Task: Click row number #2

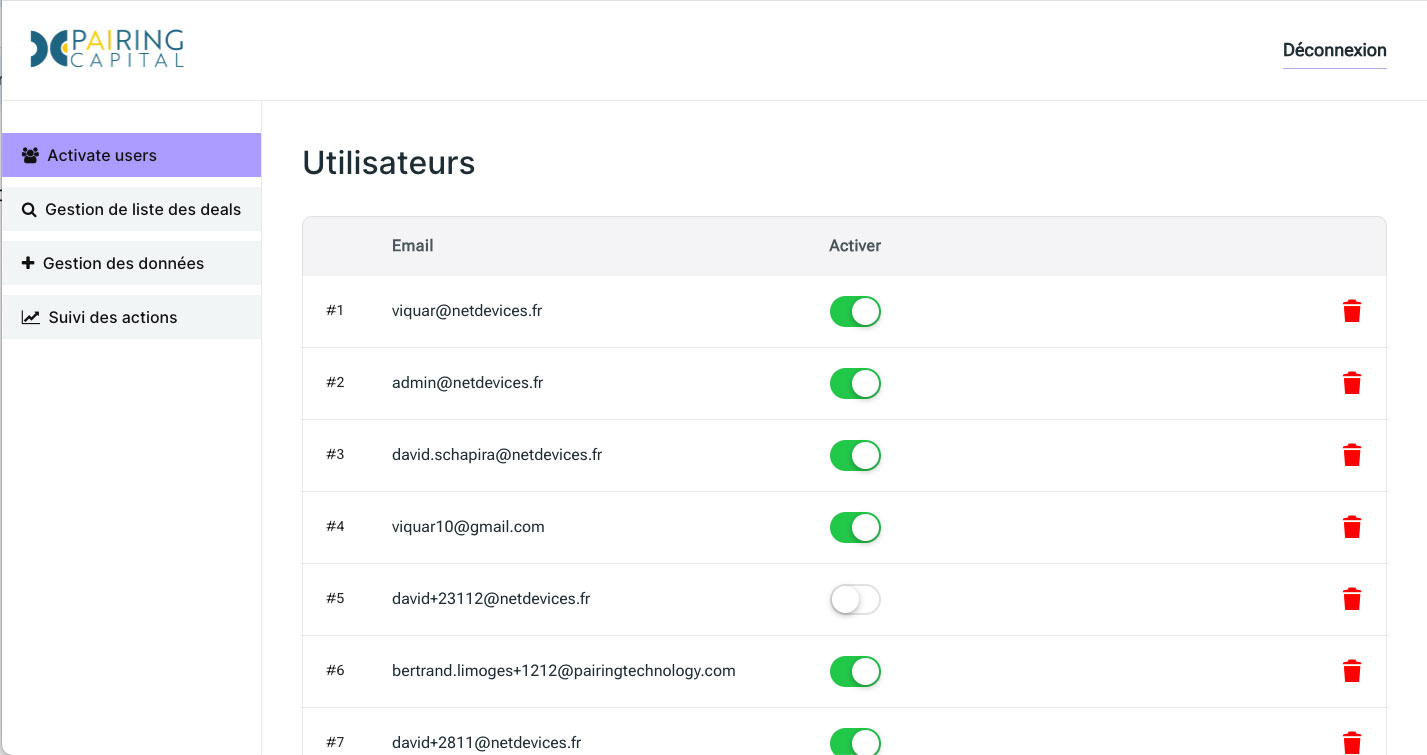Action: click(335, 383)
